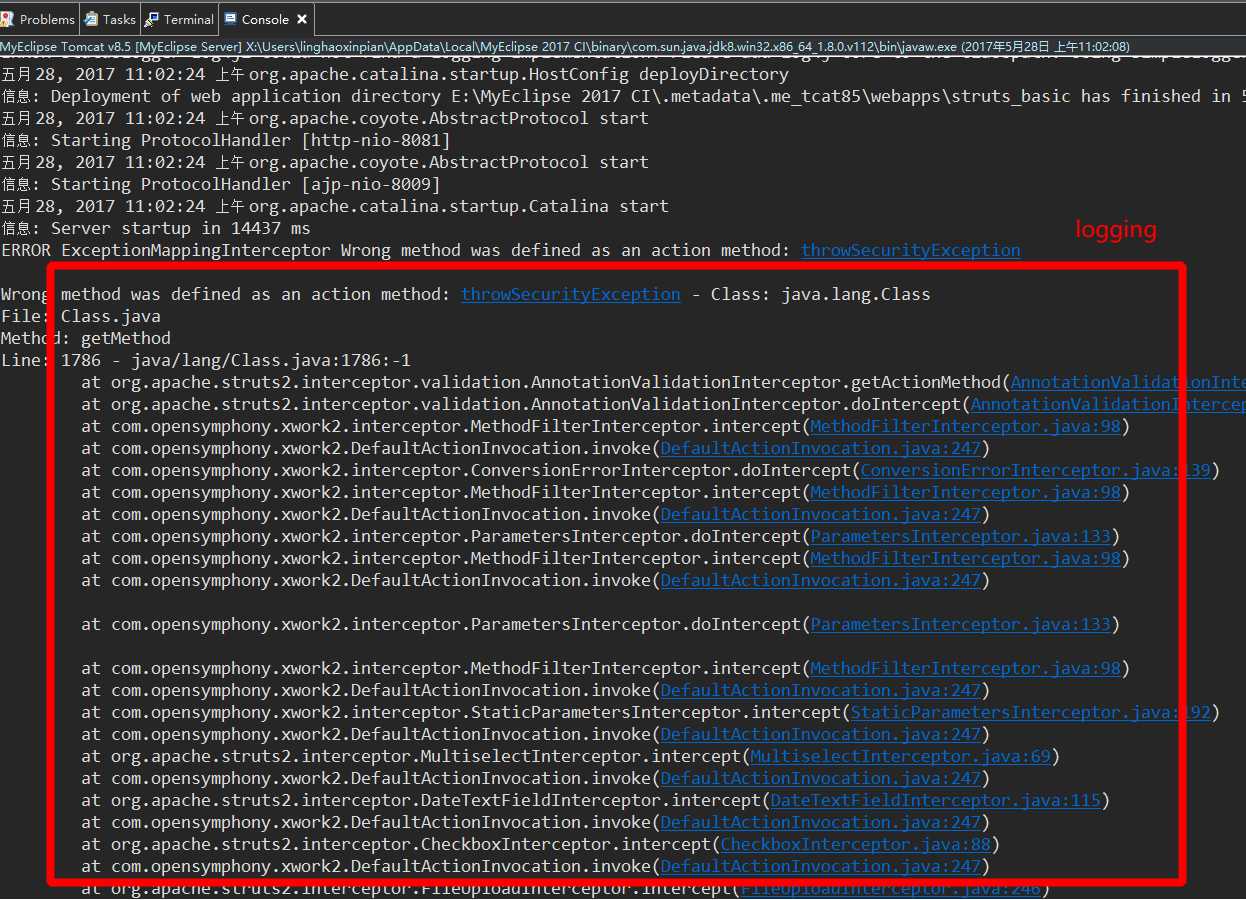Open ConversionErrorInterceptor.java:139 link
This screenshot has width=1246, height=900.
point(1035,470)
